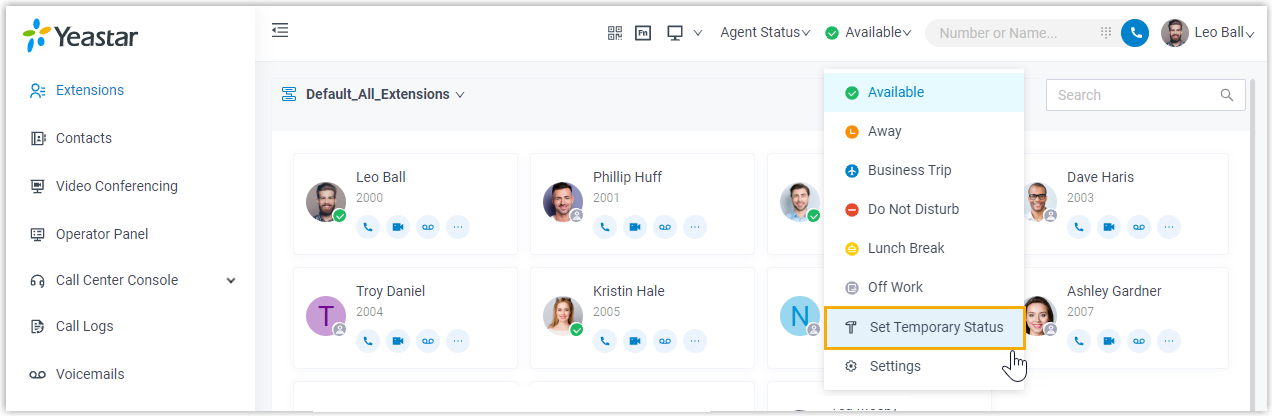1273x417 pixels.
Task: Select Do Not Disturb status
Action: (924, 209)
